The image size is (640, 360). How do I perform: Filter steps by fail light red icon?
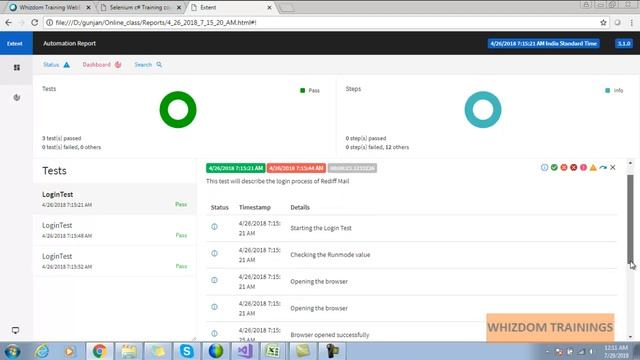click(x=564, y=167)
